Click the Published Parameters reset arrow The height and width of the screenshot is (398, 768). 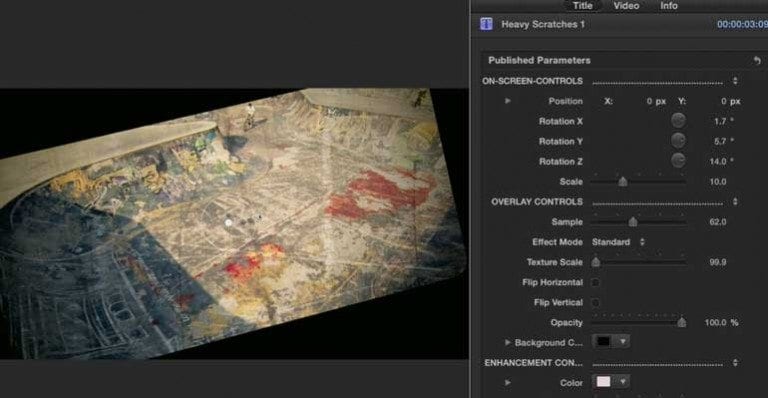tap(757, 61)
